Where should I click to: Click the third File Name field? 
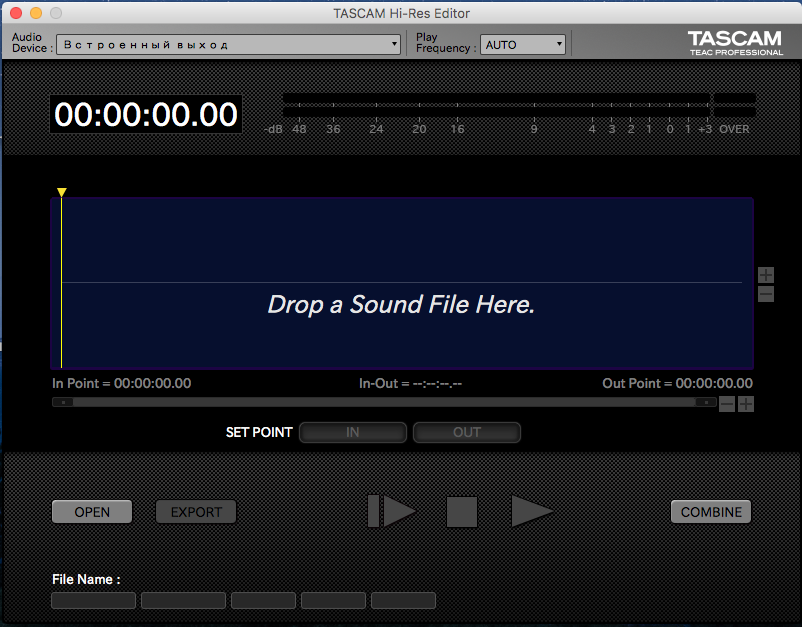263,600
